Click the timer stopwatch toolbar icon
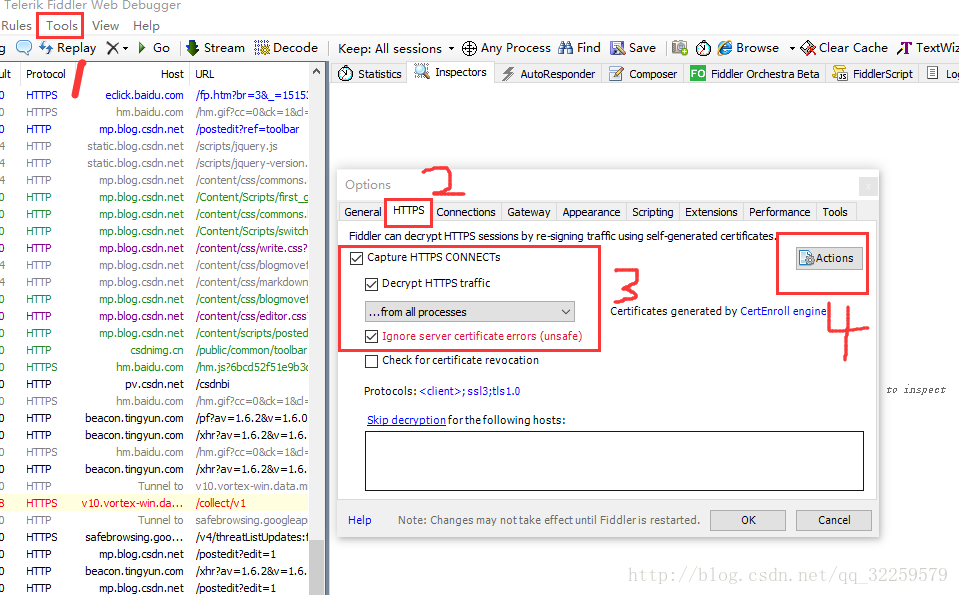Image resolution: width=959 pixels, height=595 pixels. tap(703, 48)
